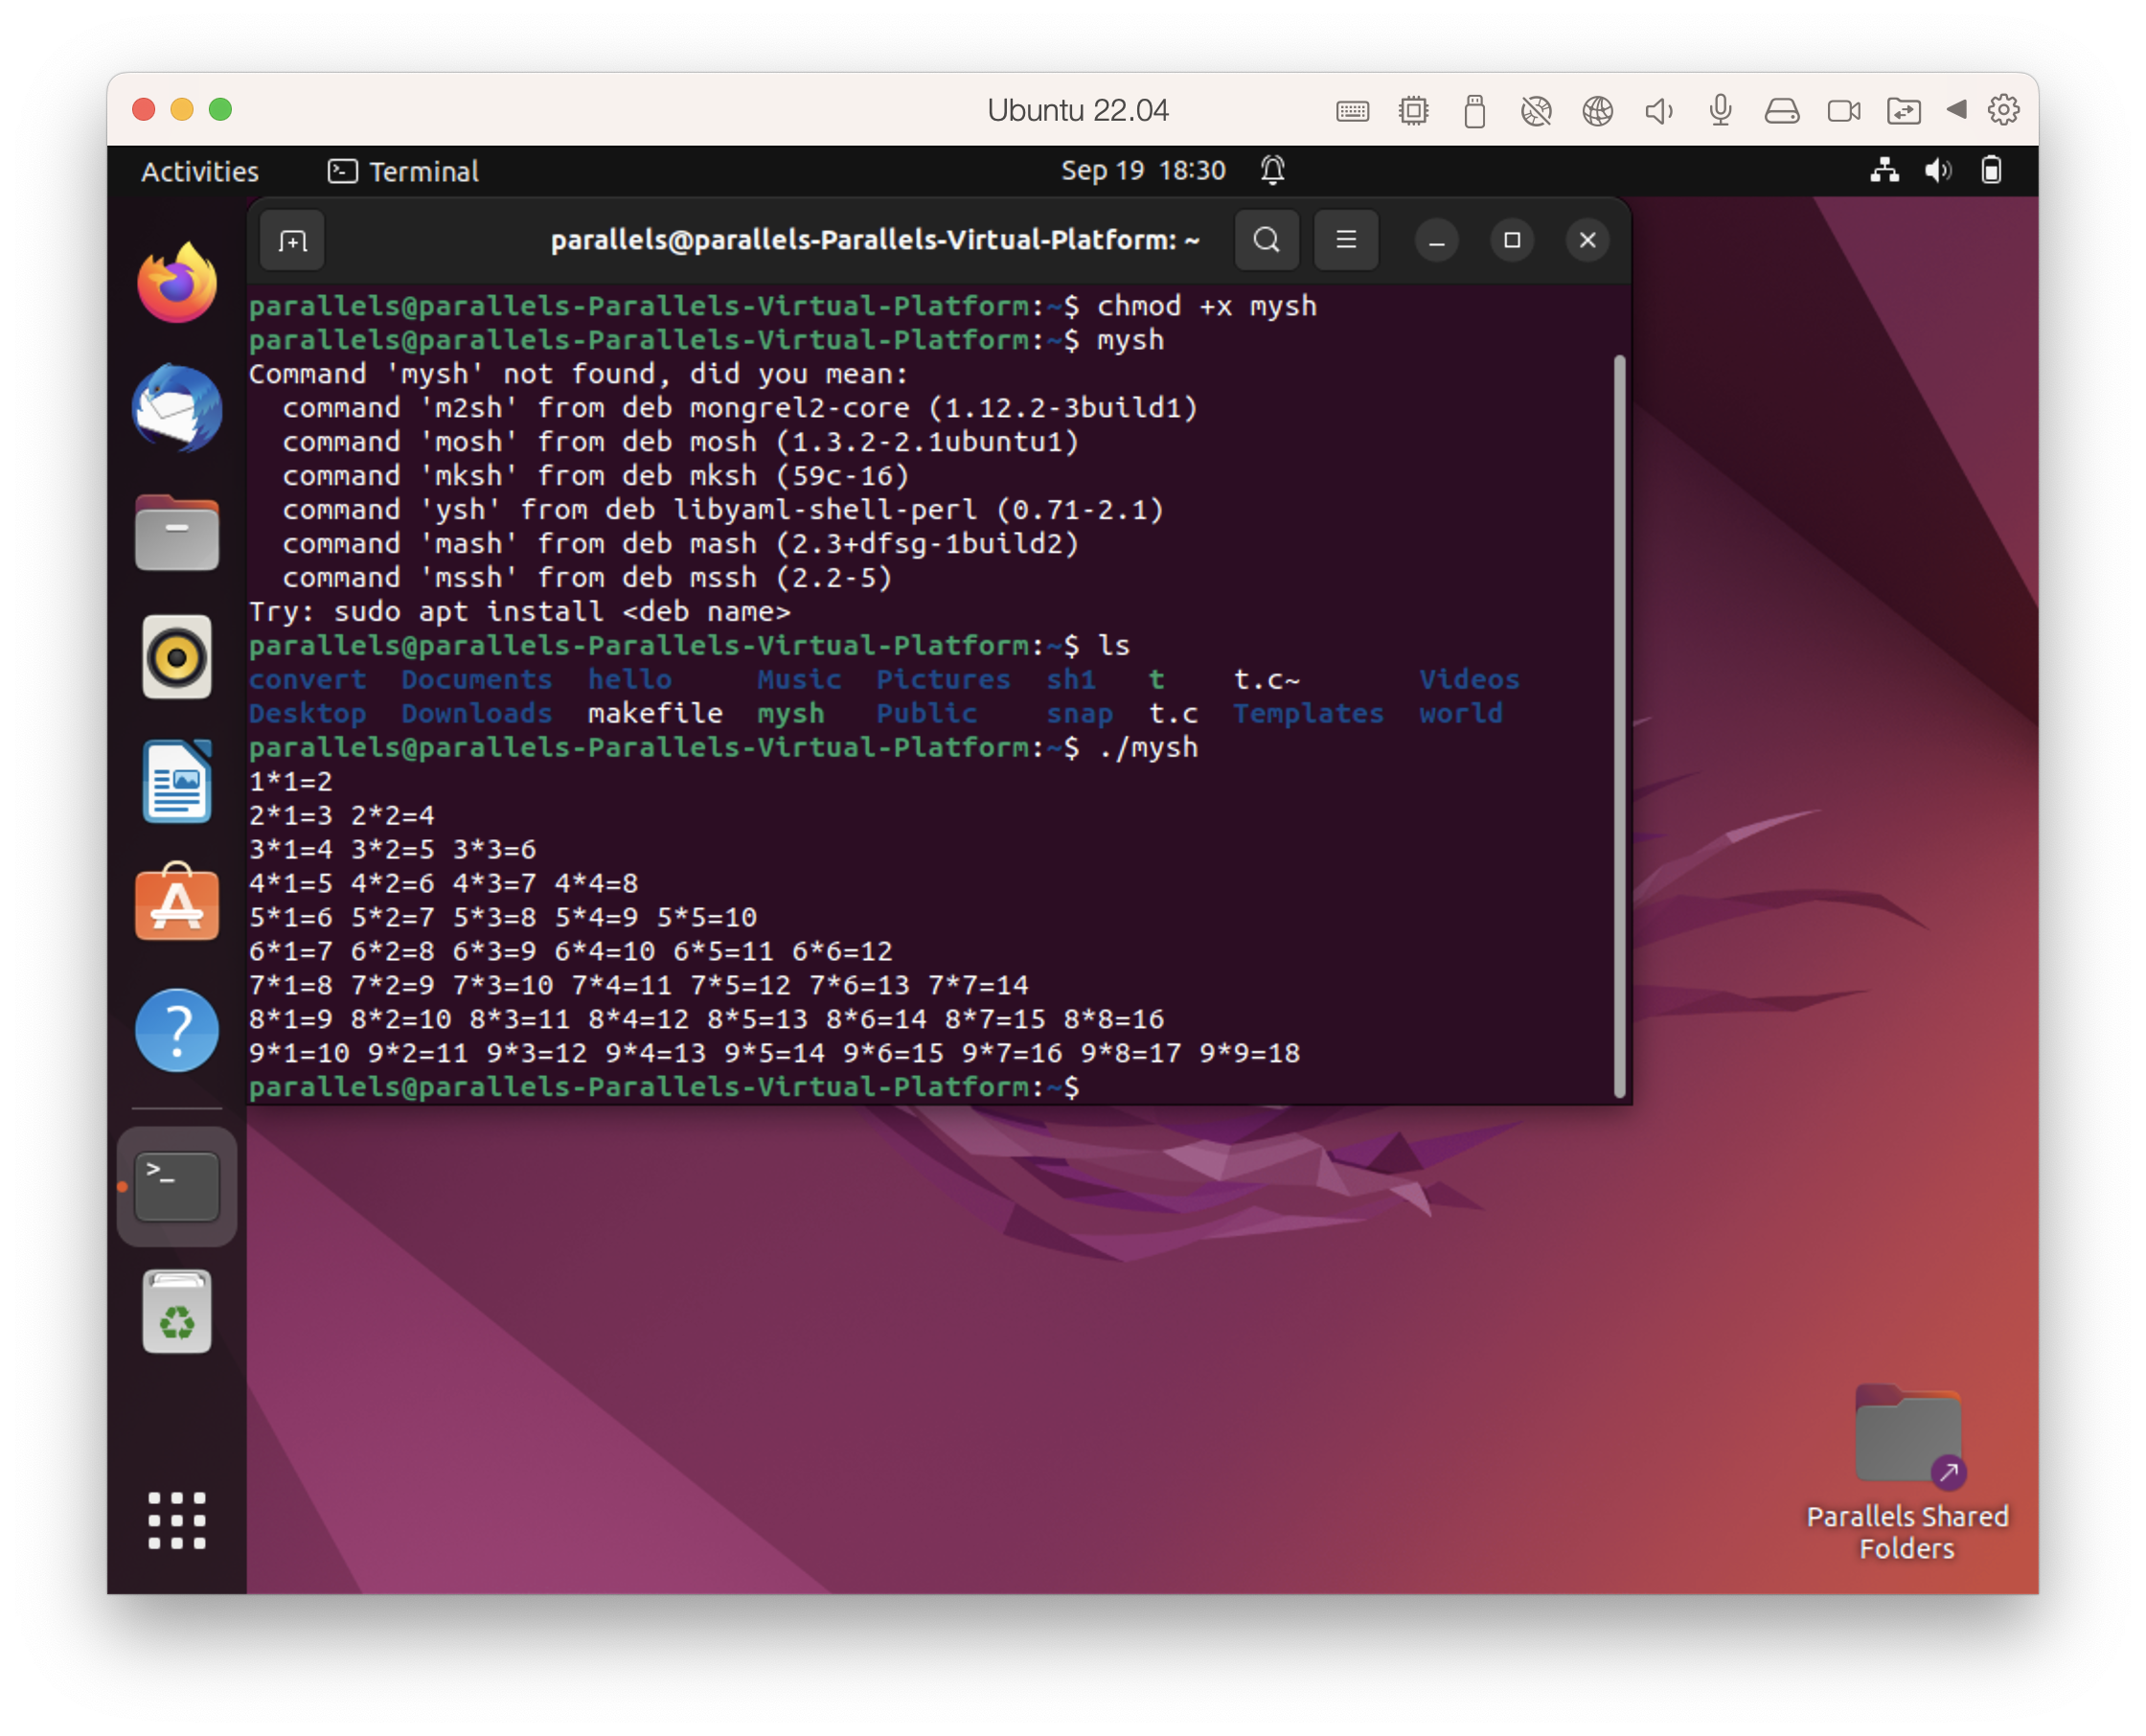Close the terminal window
This screenshot has width=2146, height=1736.
(1587, 240)
